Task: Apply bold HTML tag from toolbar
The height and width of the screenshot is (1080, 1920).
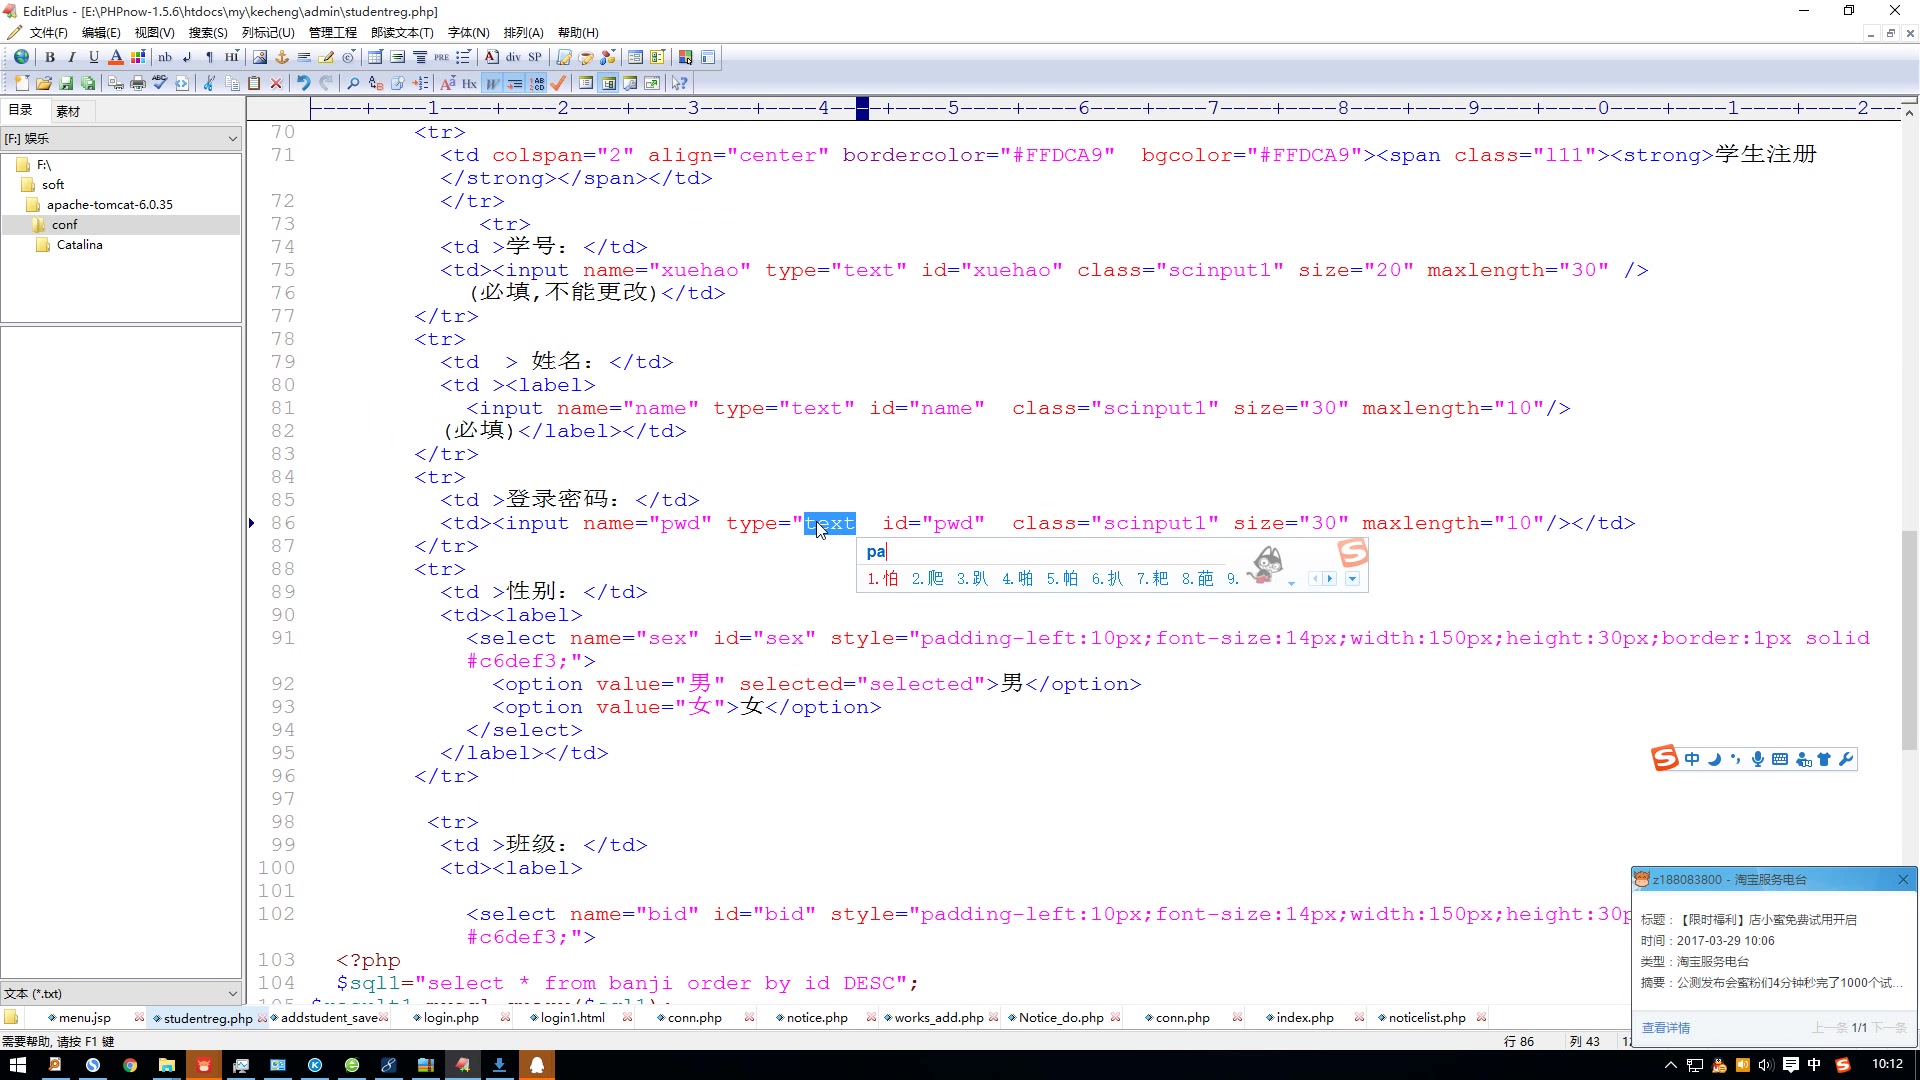Action: coord(50,57)
